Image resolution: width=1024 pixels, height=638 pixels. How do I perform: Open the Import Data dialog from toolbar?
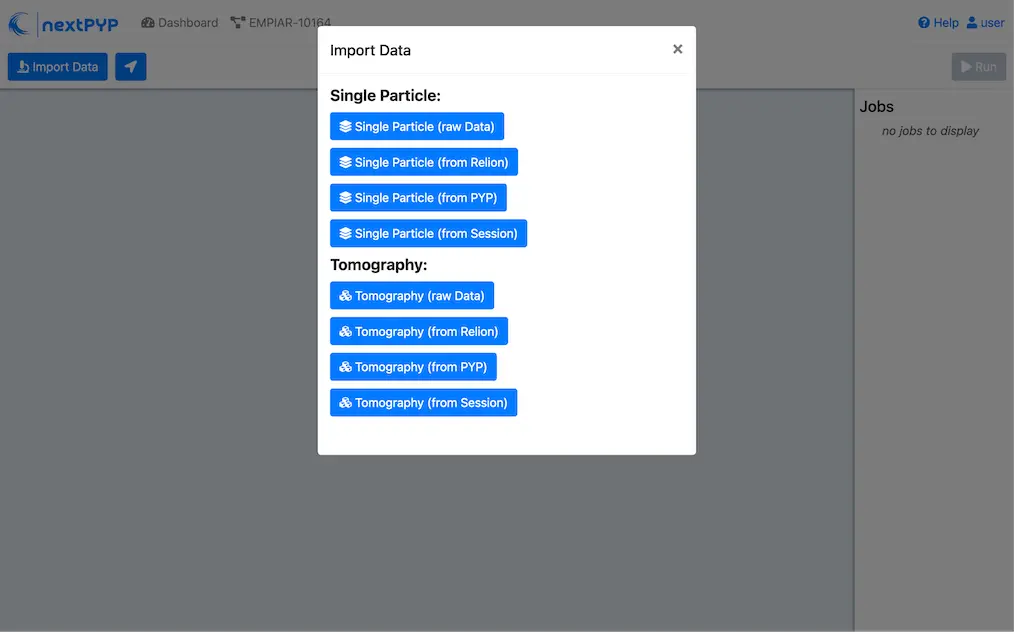click(x=57, y=66)
